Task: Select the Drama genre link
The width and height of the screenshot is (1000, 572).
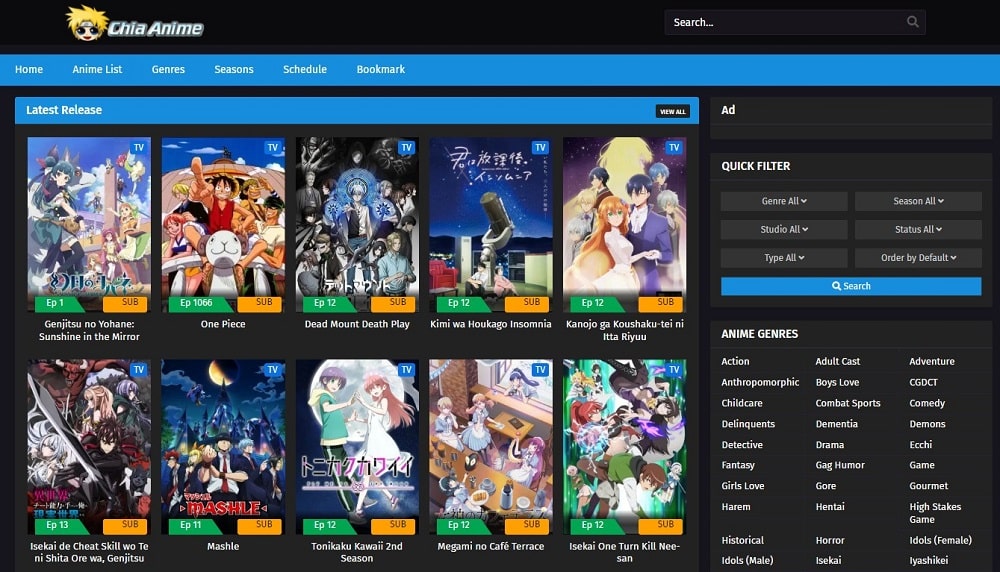Action: click(x=830, y=445)
